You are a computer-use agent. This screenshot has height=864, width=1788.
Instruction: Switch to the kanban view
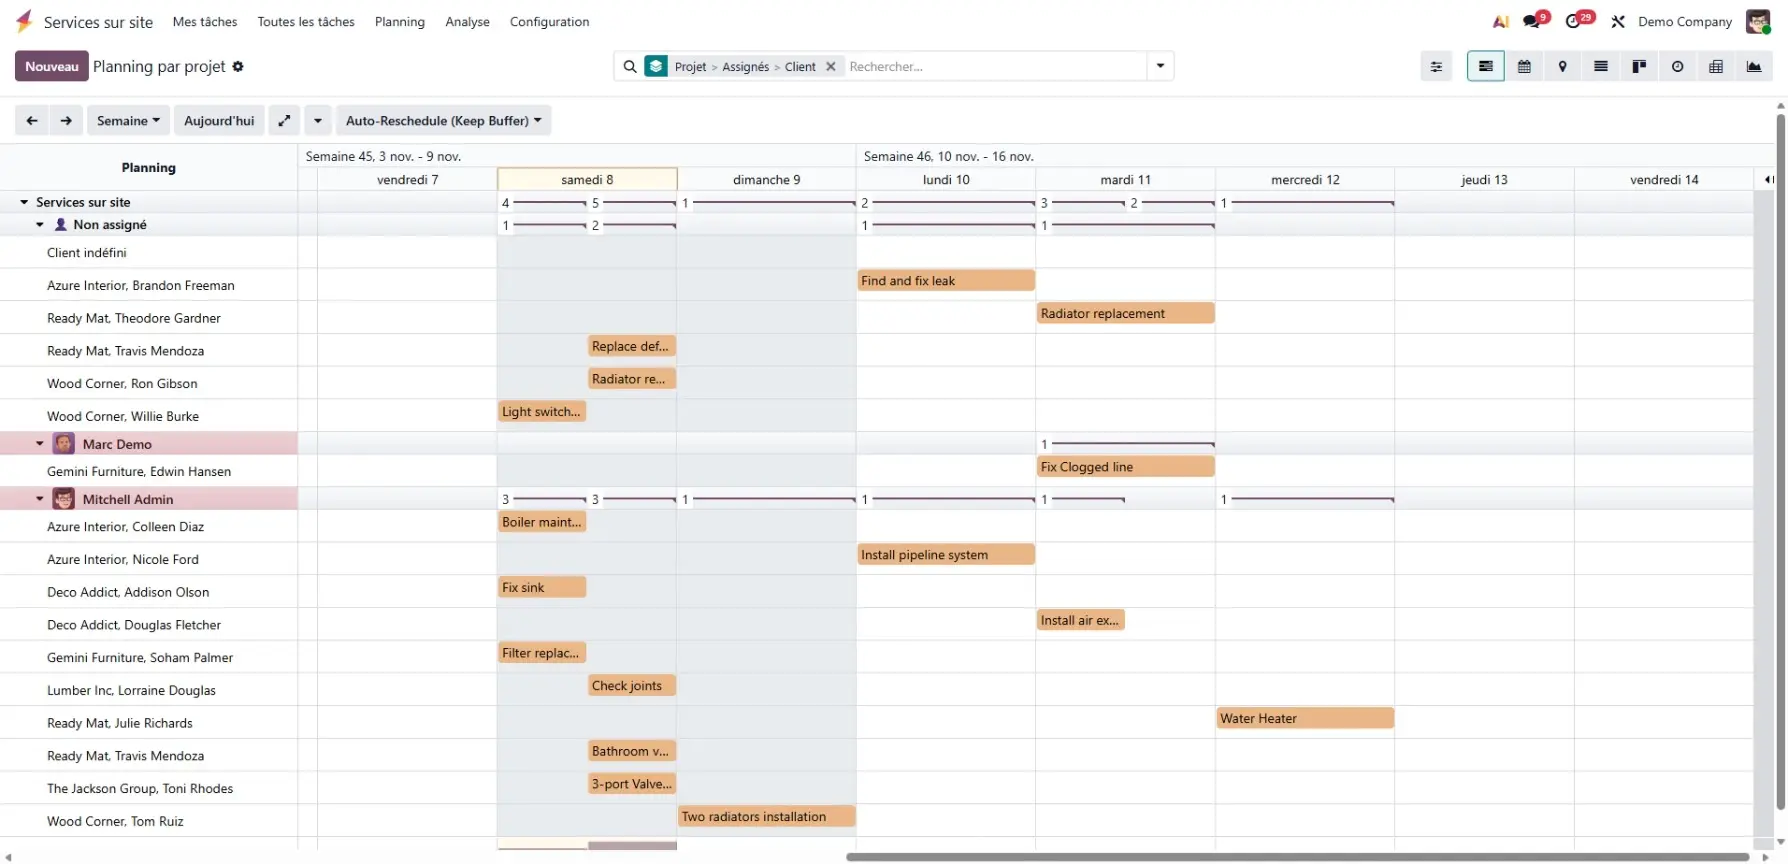(1639, 67)
